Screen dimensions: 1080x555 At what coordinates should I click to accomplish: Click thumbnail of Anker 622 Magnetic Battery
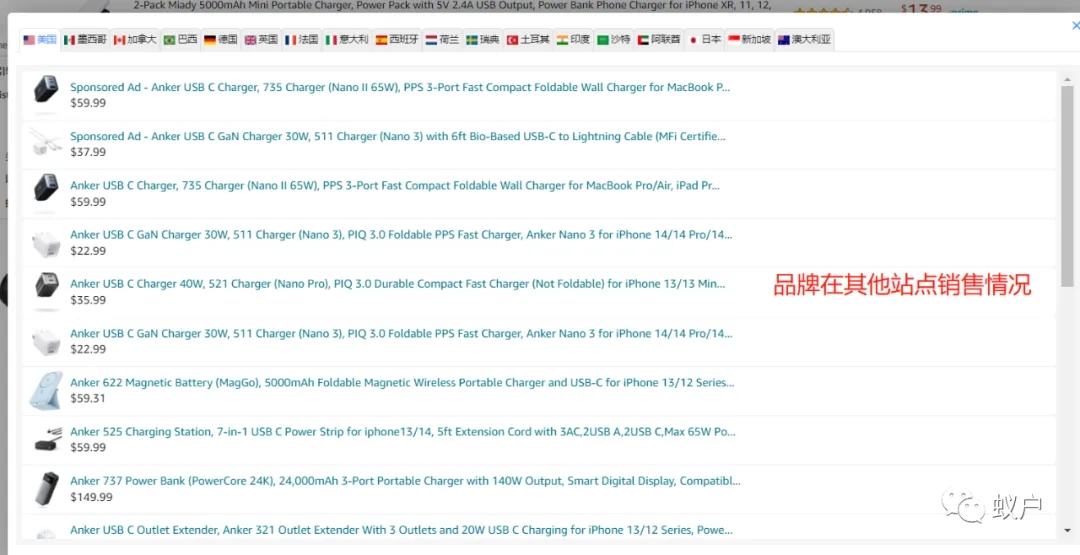[45, 390]
